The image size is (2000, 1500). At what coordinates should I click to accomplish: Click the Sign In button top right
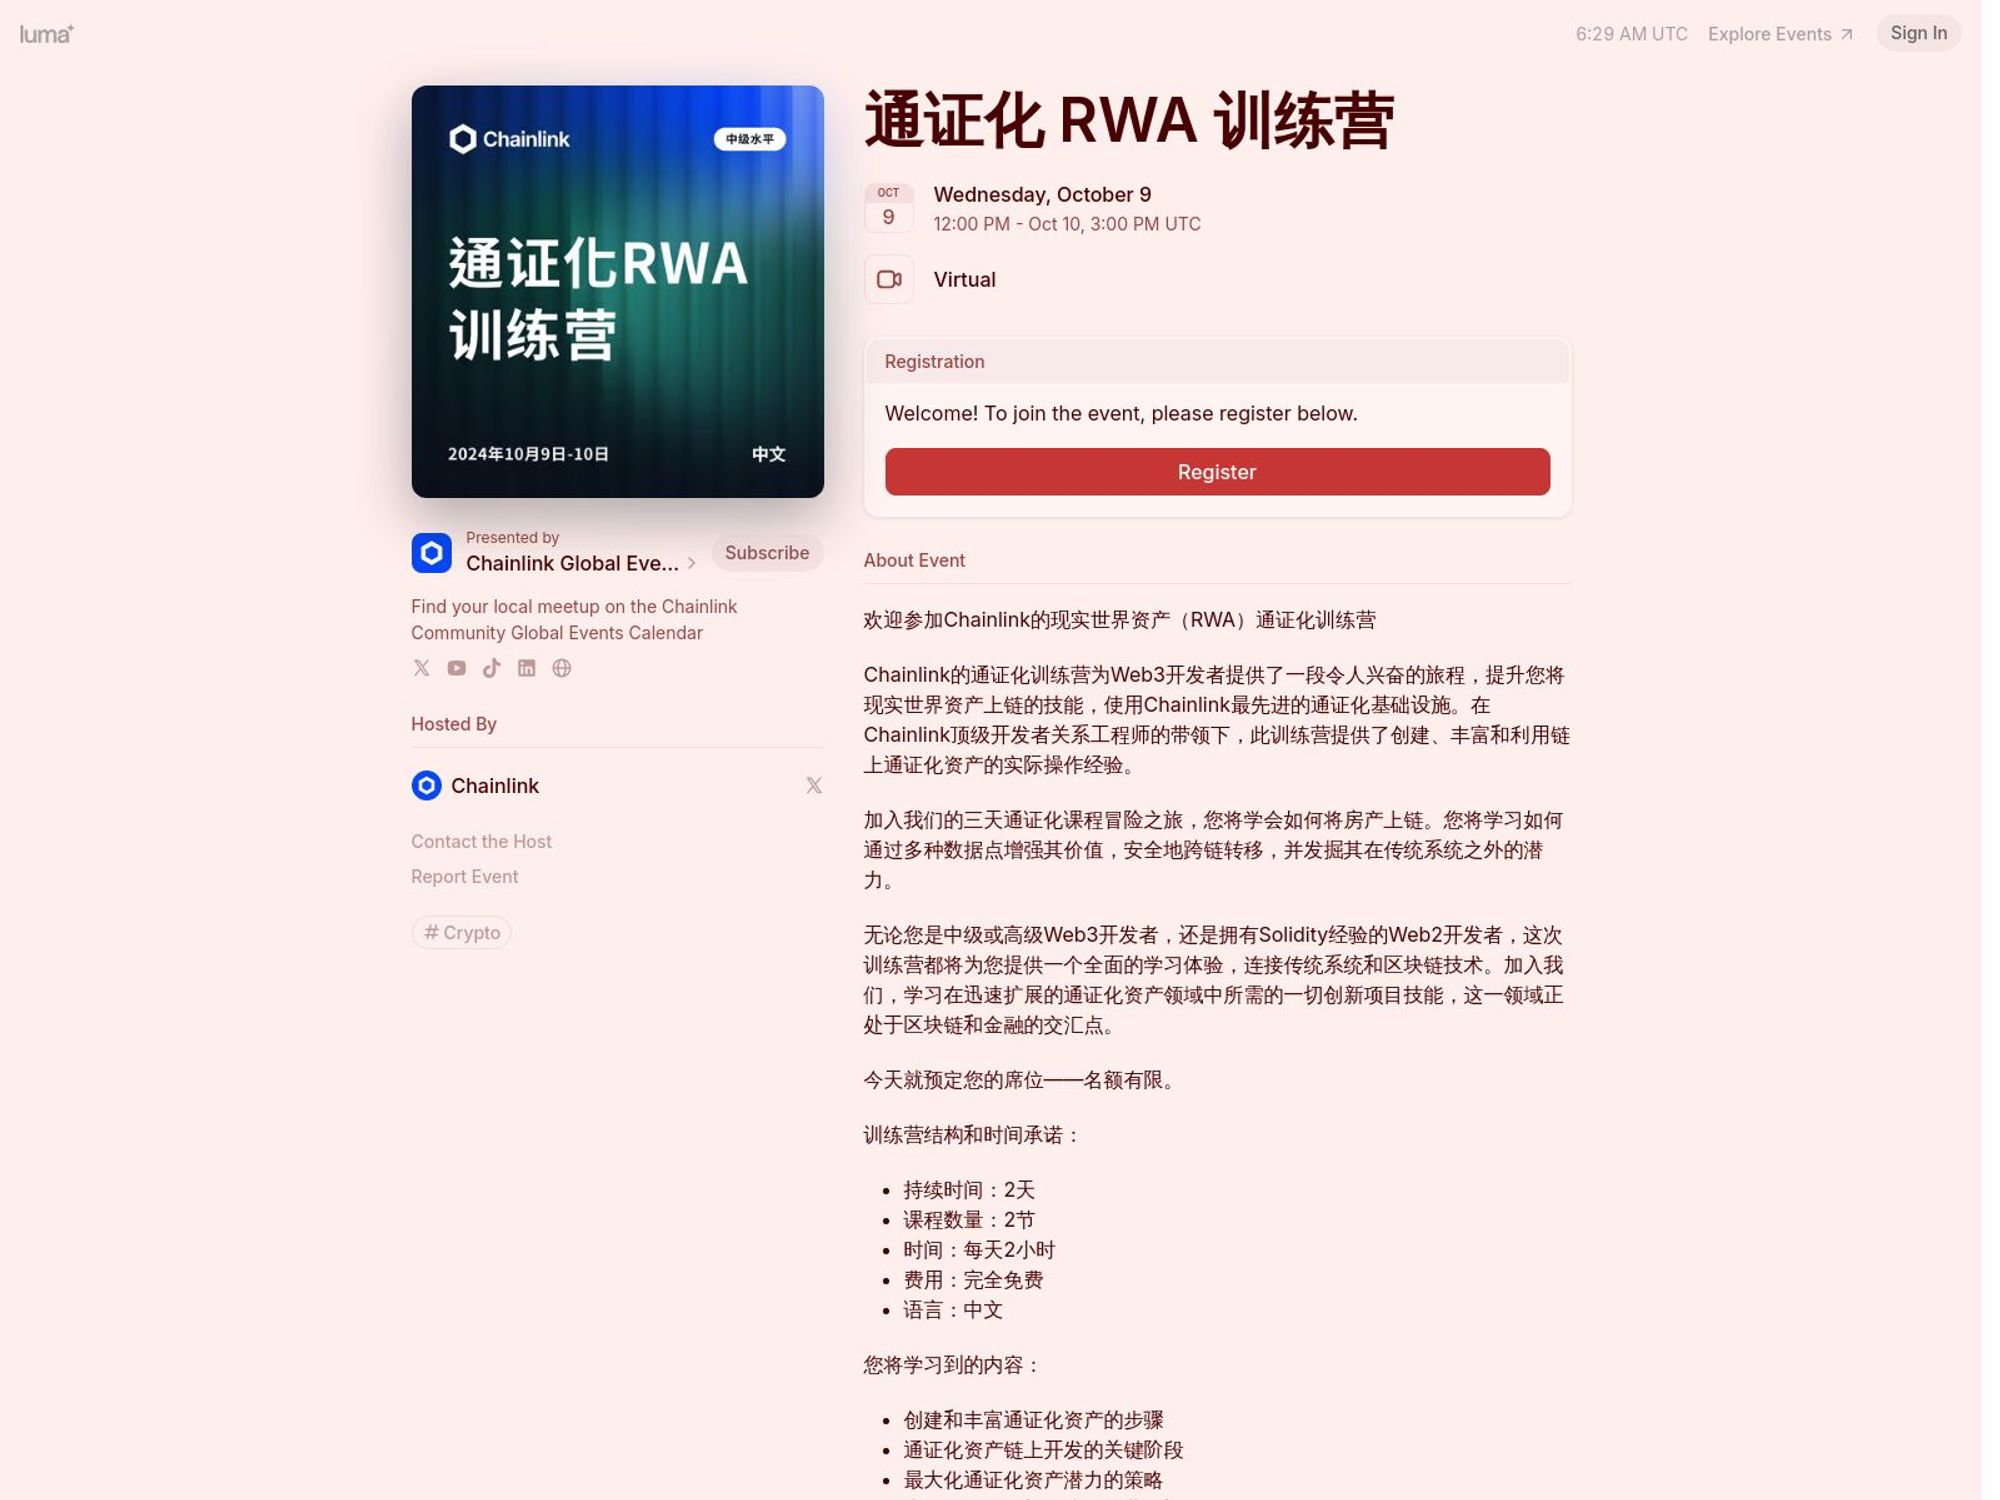[1918, 33]
